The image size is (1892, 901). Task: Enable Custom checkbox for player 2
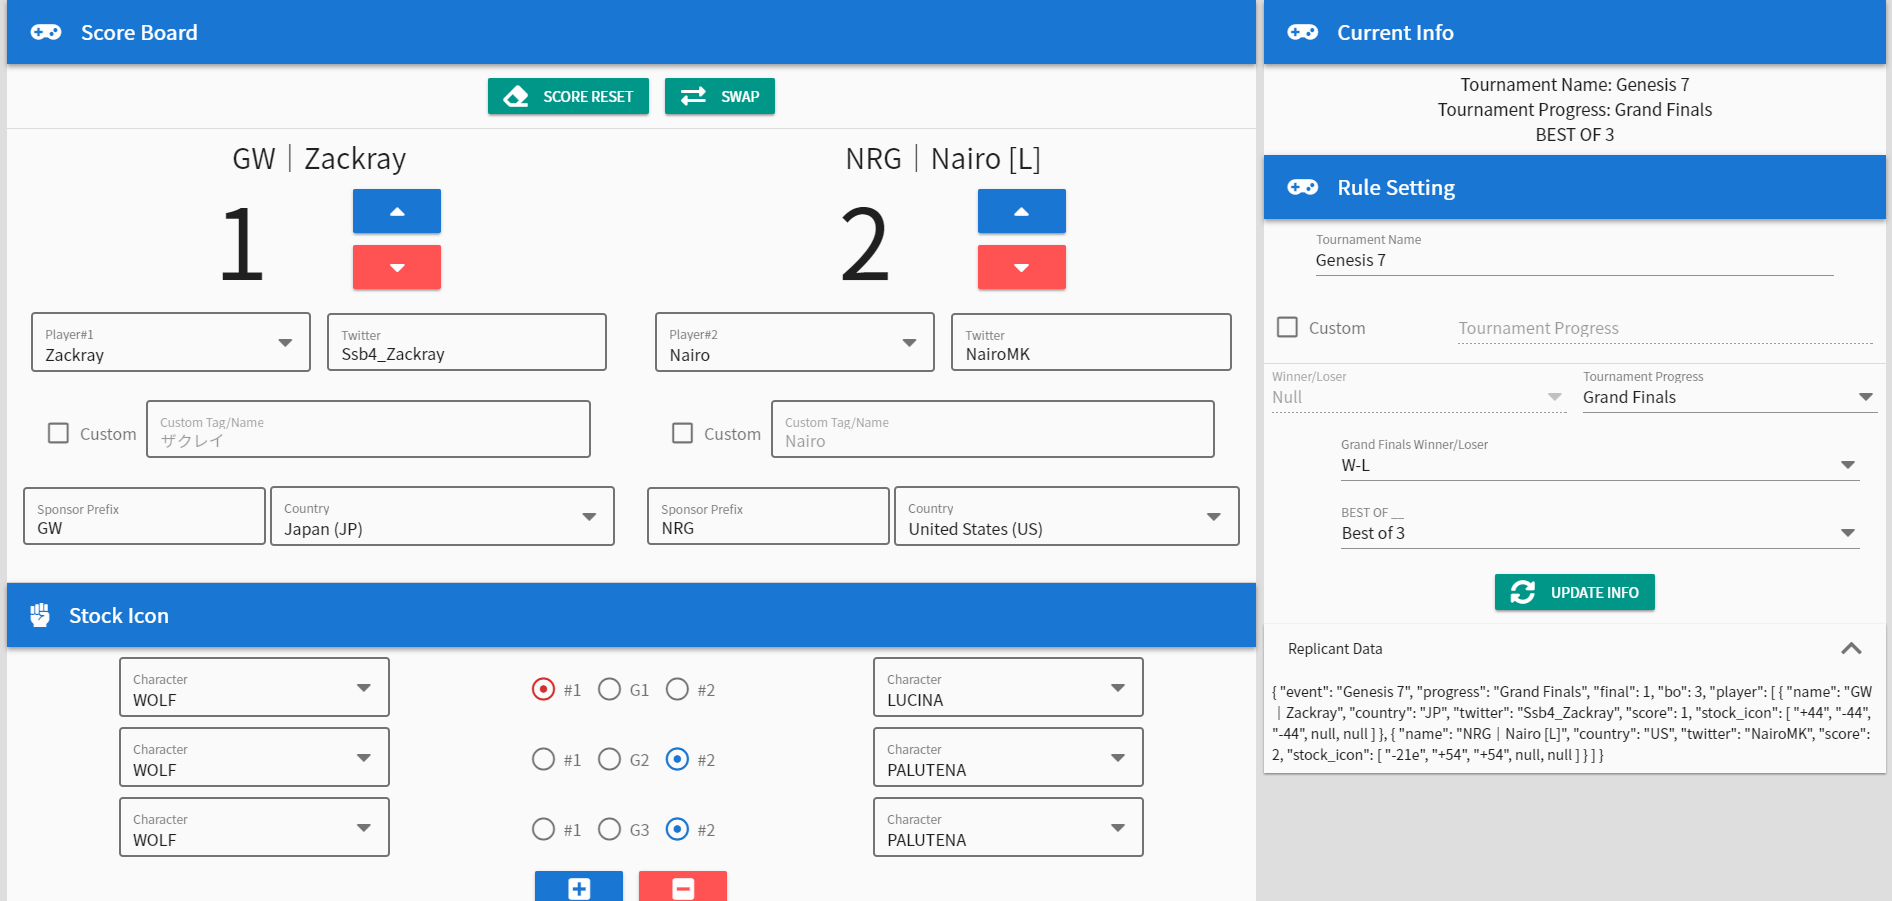tap(683, 433)
